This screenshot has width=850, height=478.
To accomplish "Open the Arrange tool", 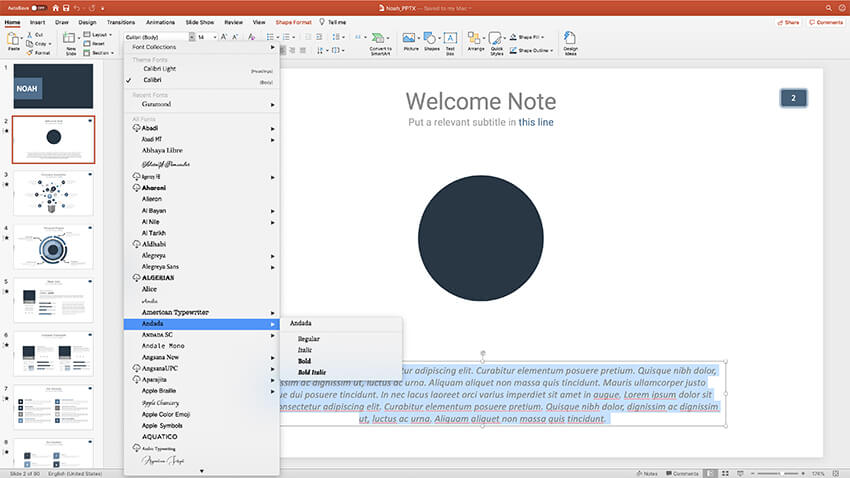I will [x=475, y=40].
